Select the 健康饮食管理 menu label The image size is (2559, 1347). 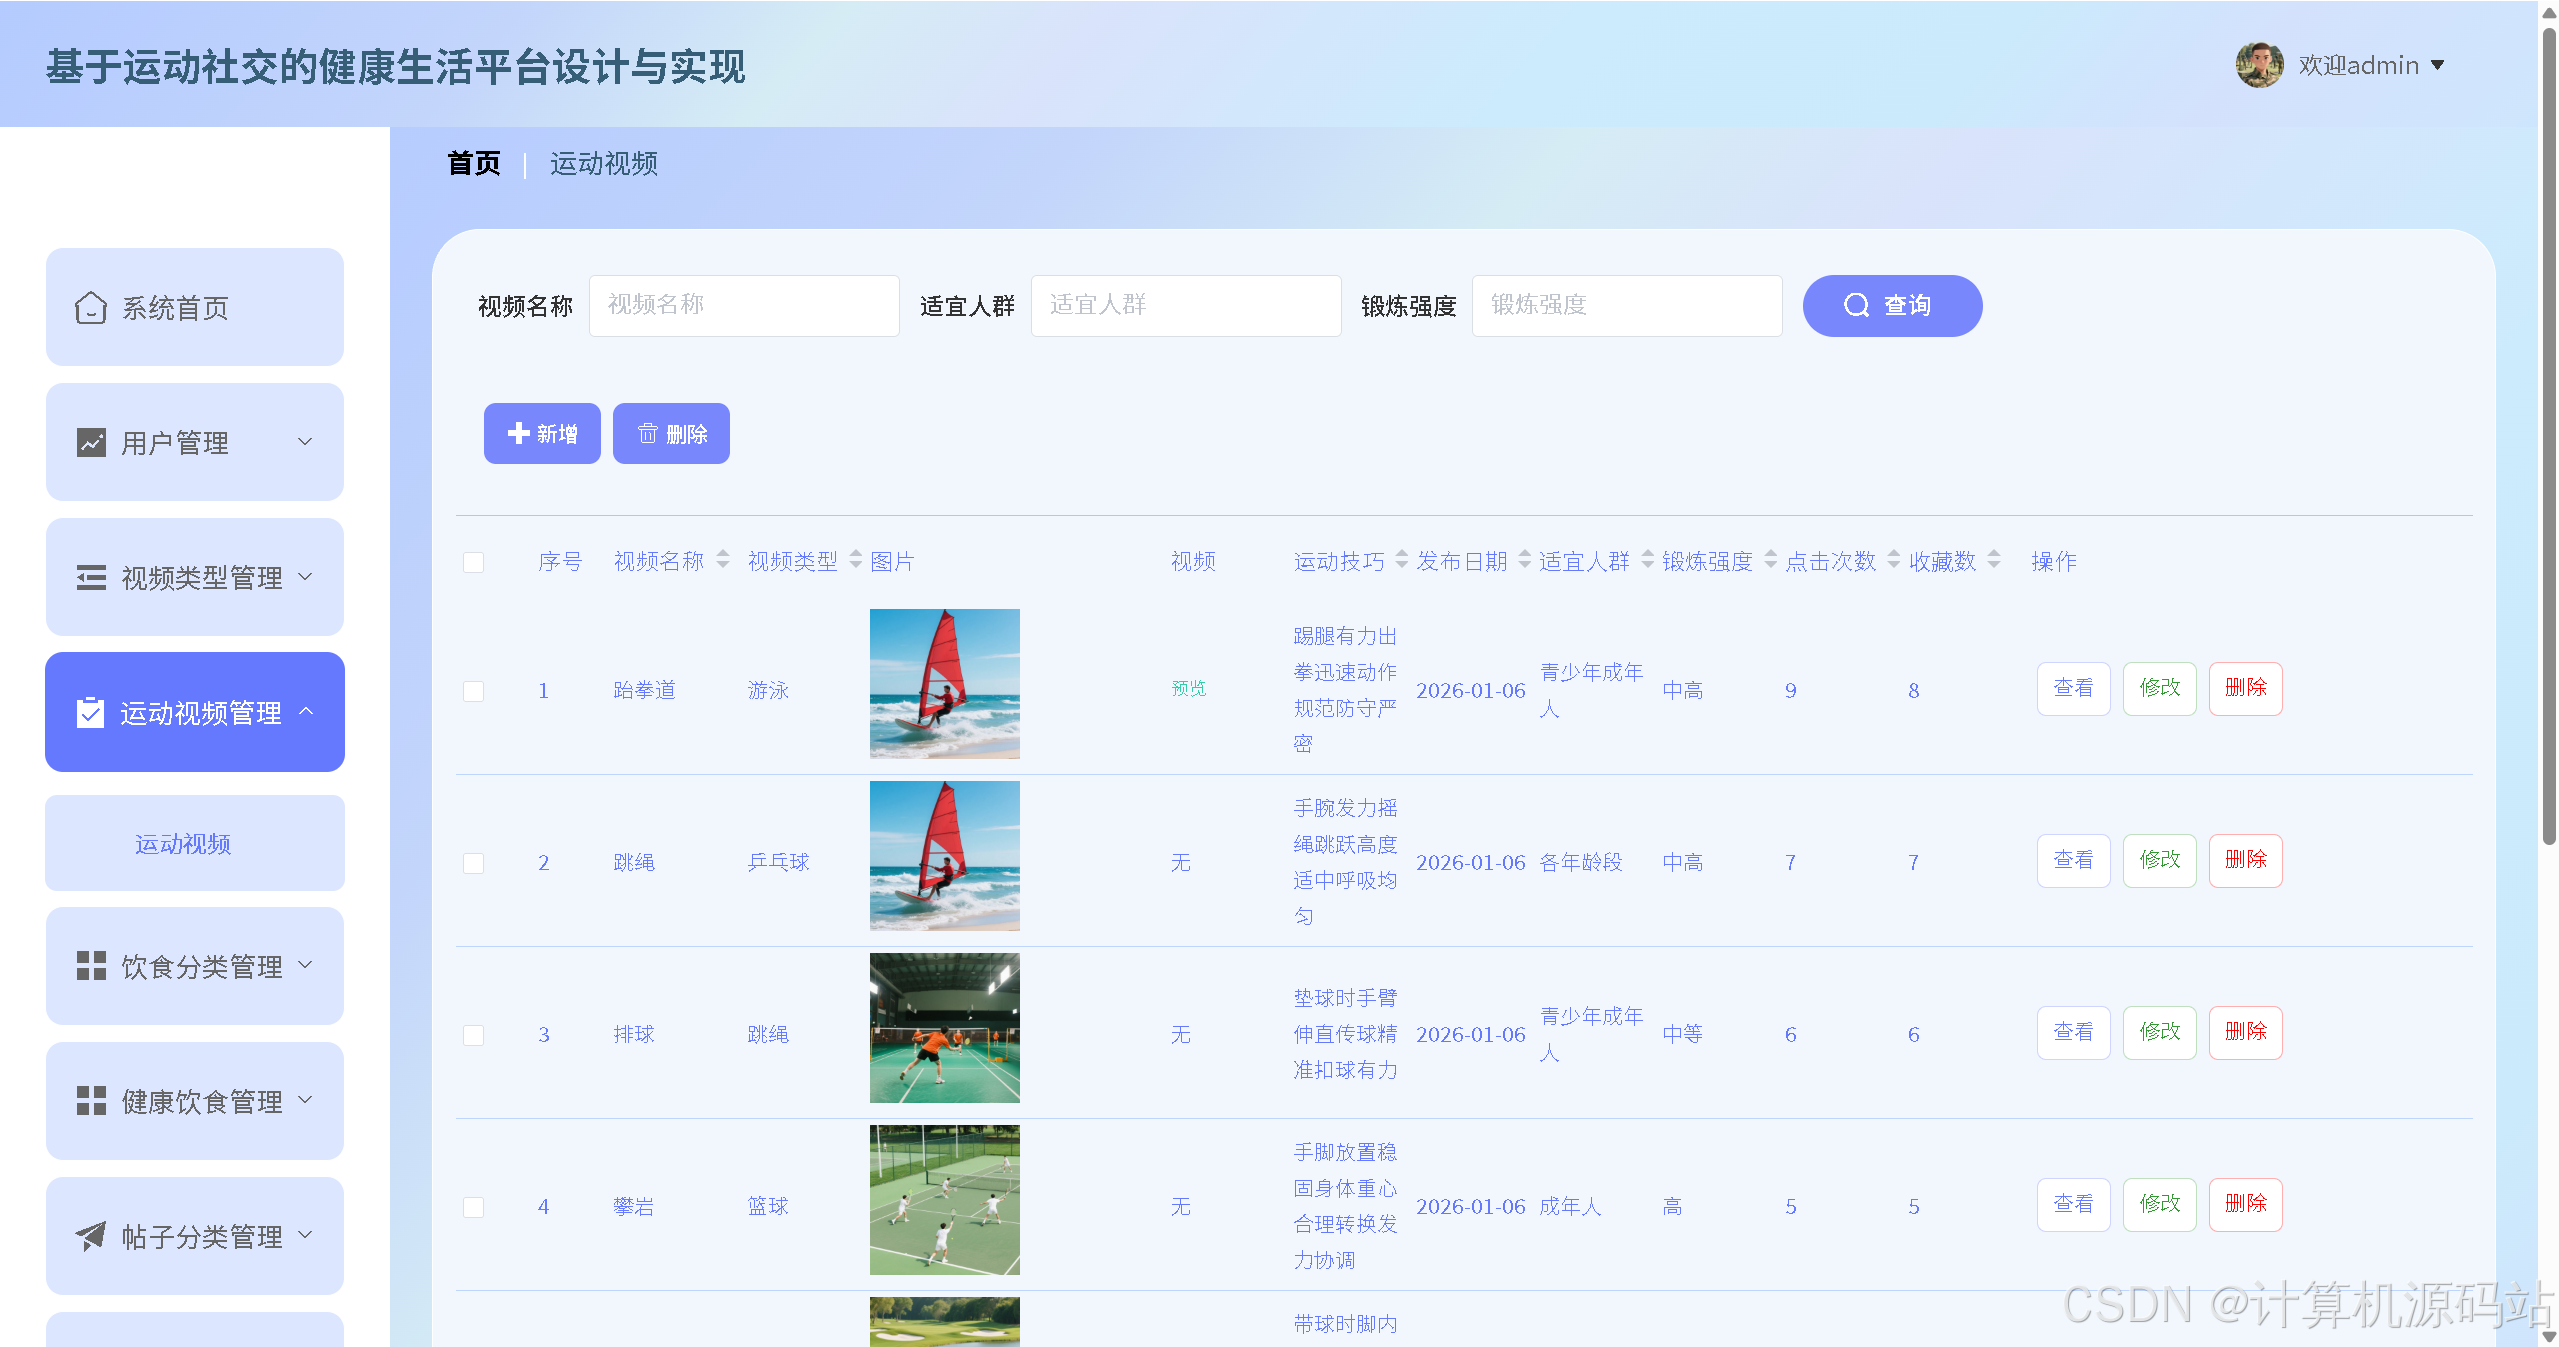tap(202, 1101)
